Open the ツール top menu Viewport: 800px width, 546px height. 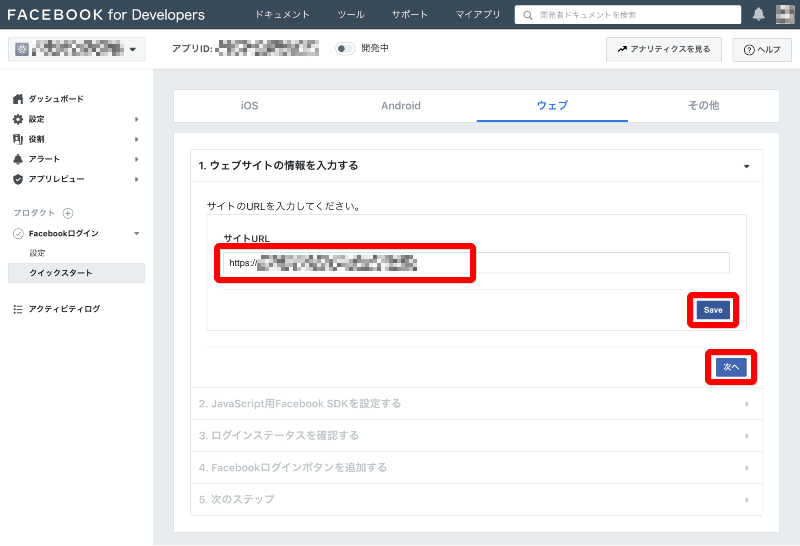[351, 14]
